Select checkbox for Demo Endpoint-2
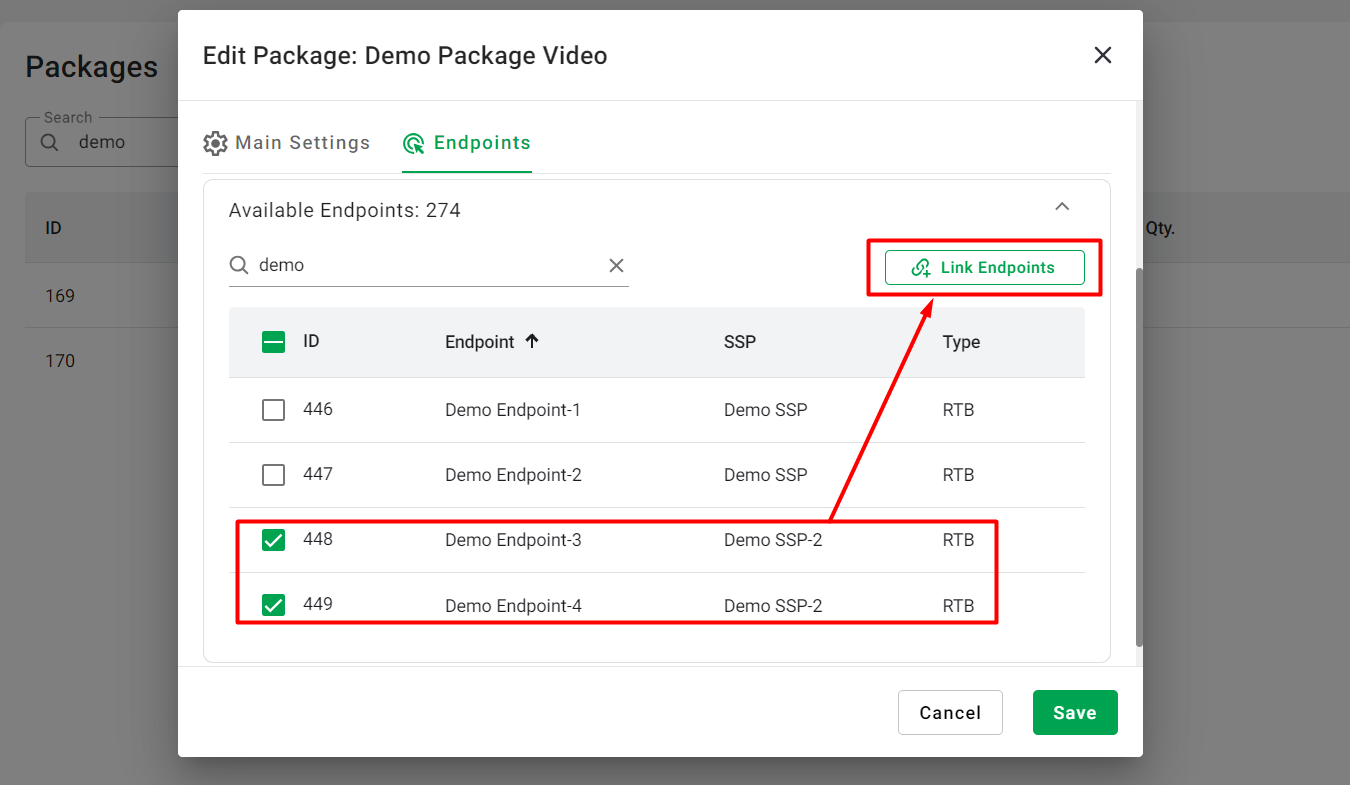The height and width of the screenshot is (785, 1350). tap(273, 475)
